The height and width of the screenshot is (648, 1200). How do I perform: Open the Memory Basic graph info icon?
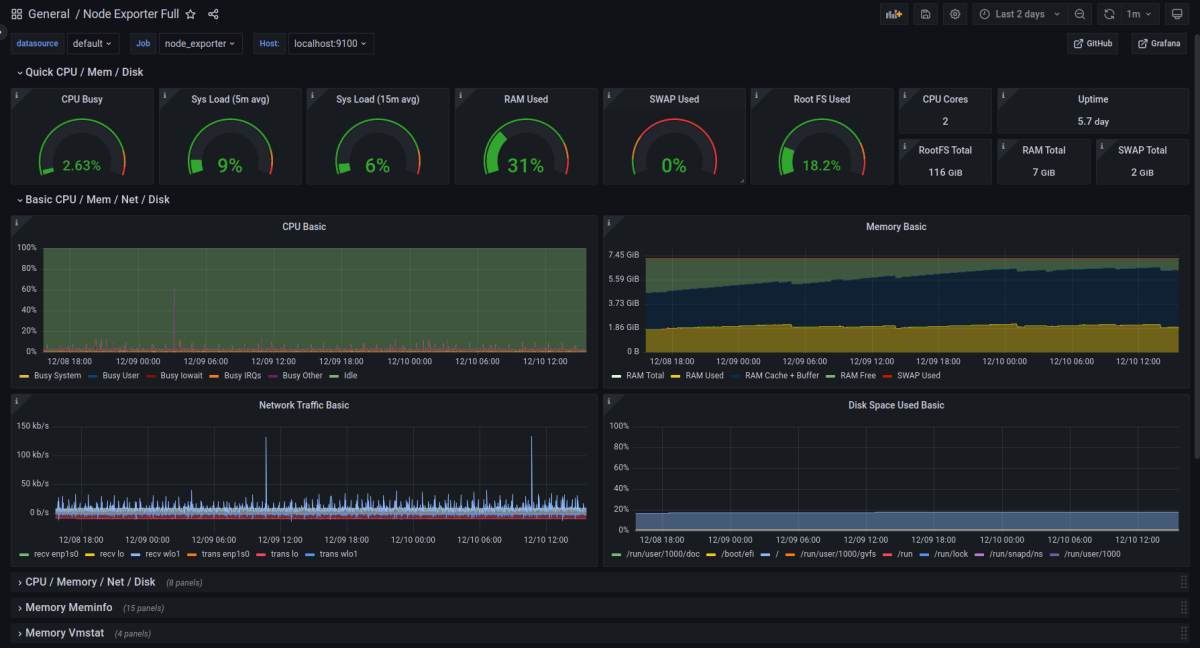[x=609, y=222]
